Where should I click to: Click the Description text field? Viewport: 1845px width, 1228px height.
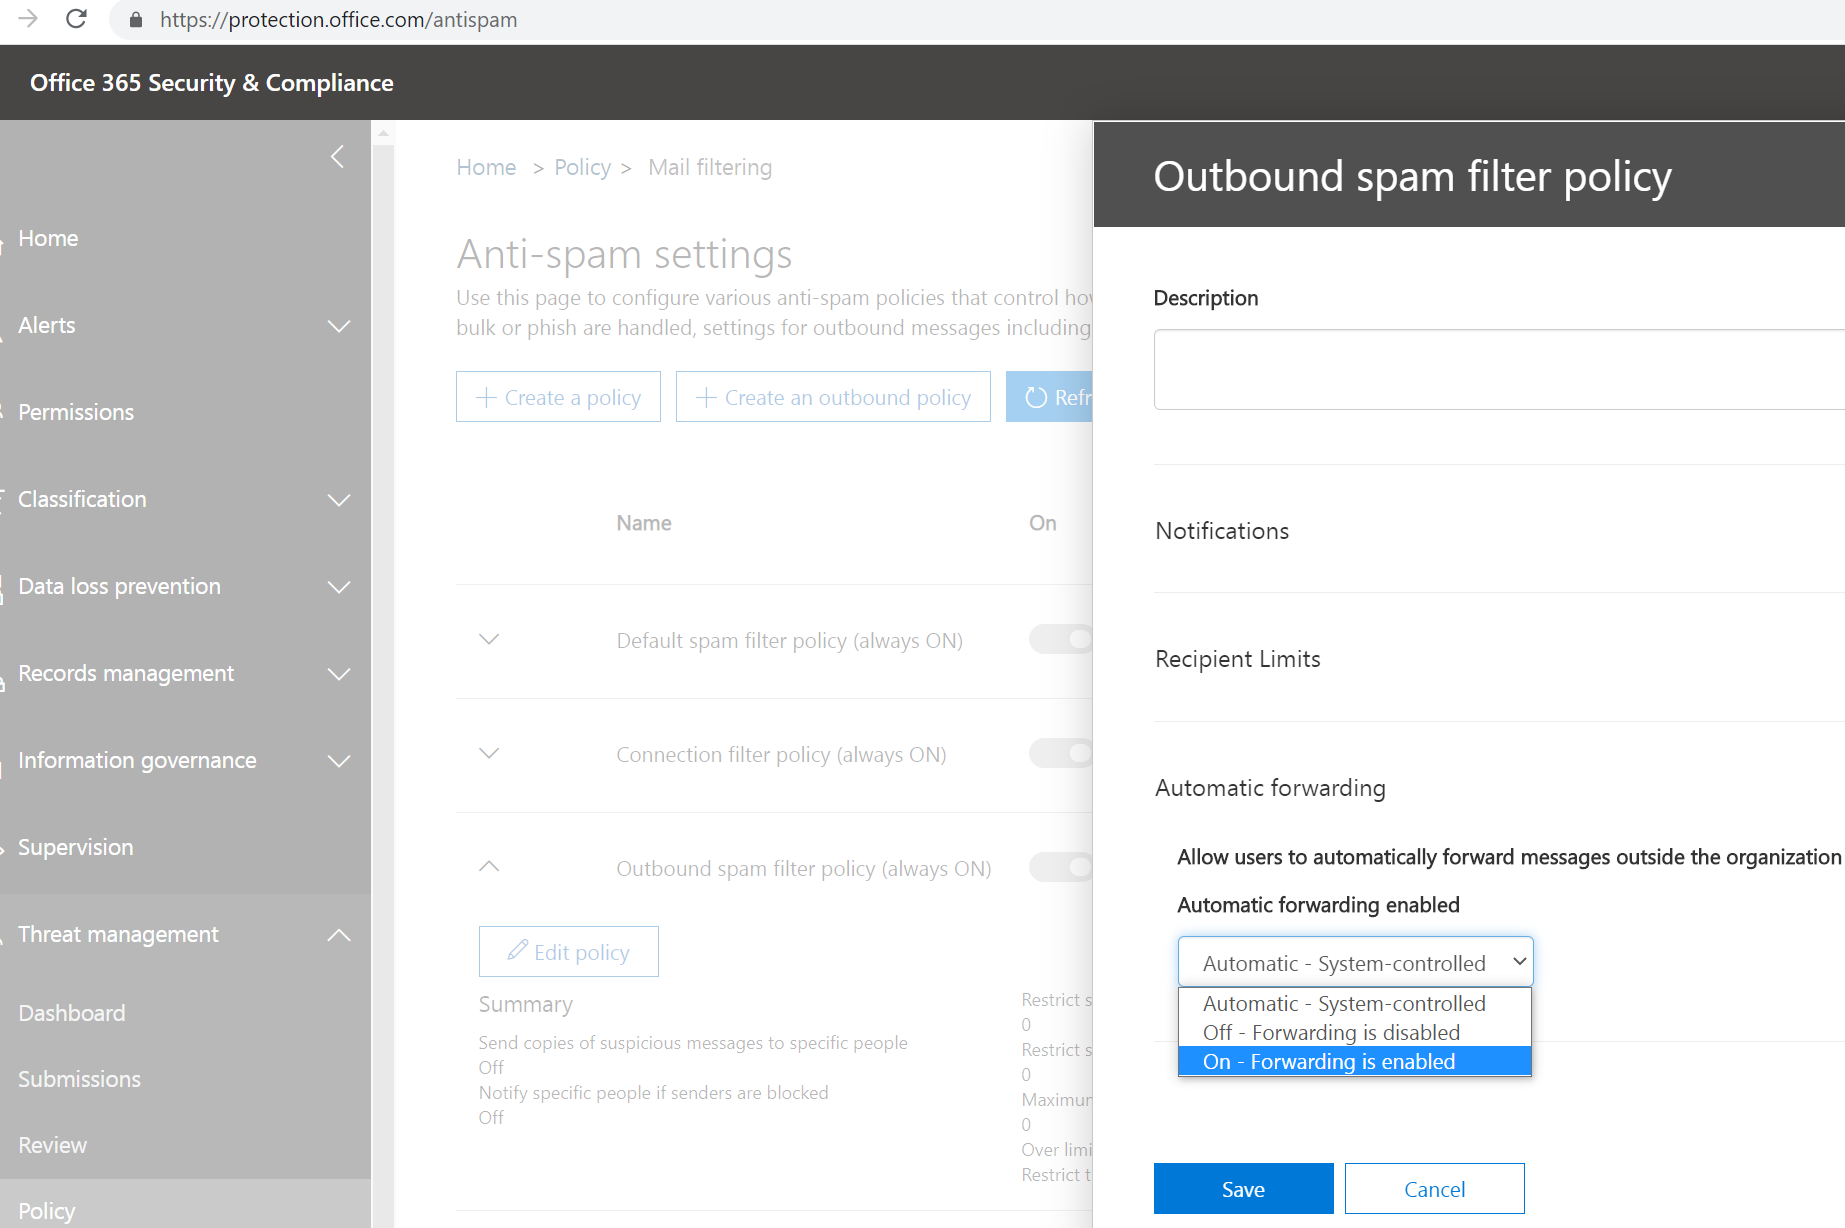coord(1499,369)
